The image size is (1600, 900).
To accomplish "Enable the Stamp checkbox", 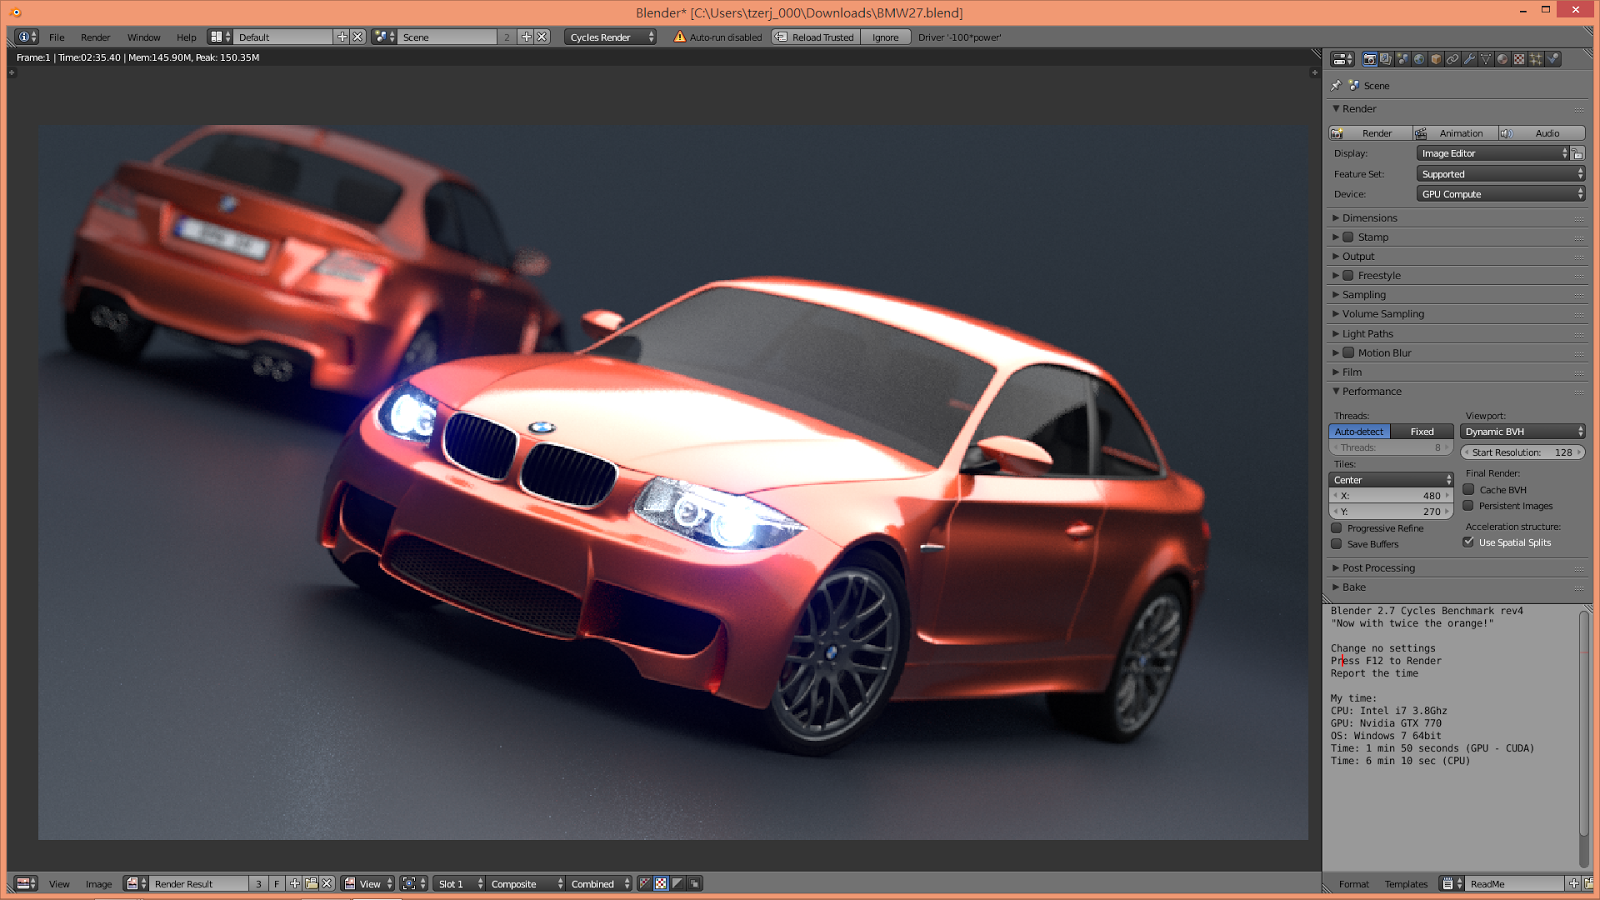I will [x=1348, y=238].
